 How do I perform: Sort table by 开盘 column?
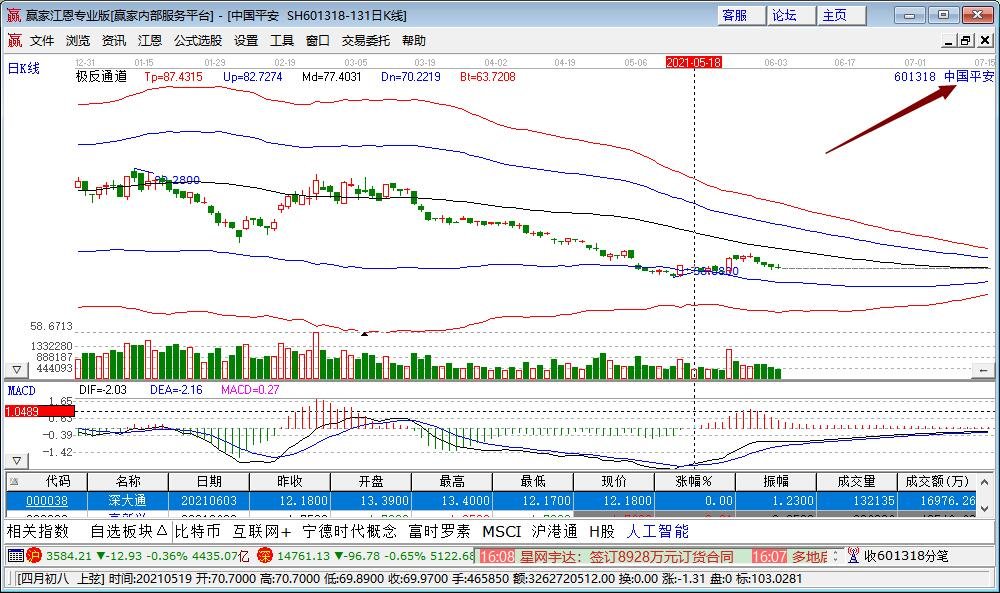point(371,481)
